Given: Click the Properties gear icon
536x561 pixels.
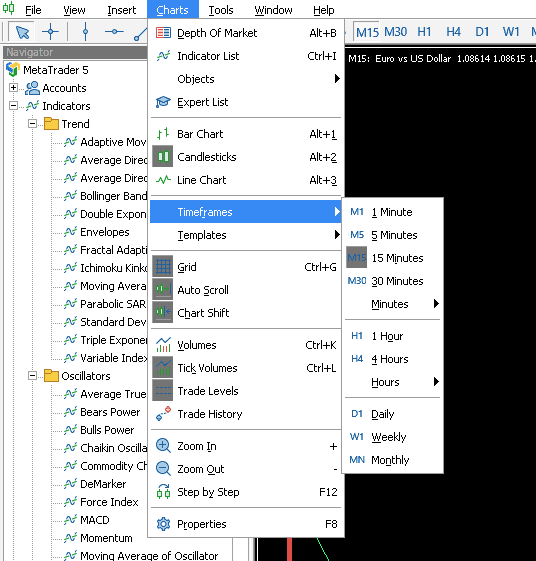Looking at the screenshot, I should pyautogui.click(x=163, y=524).
